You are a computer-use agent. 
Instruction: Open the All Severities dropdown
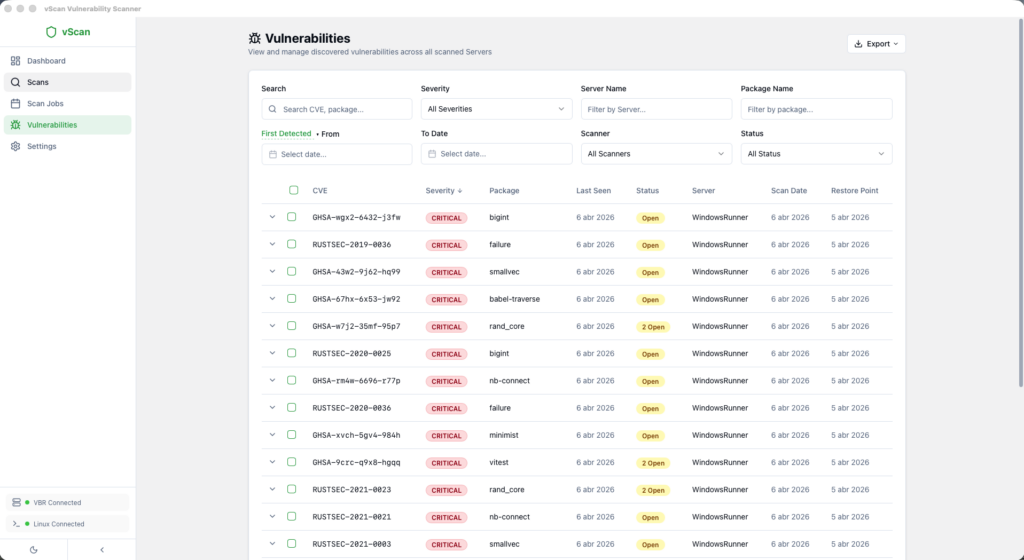click(496, 109)
